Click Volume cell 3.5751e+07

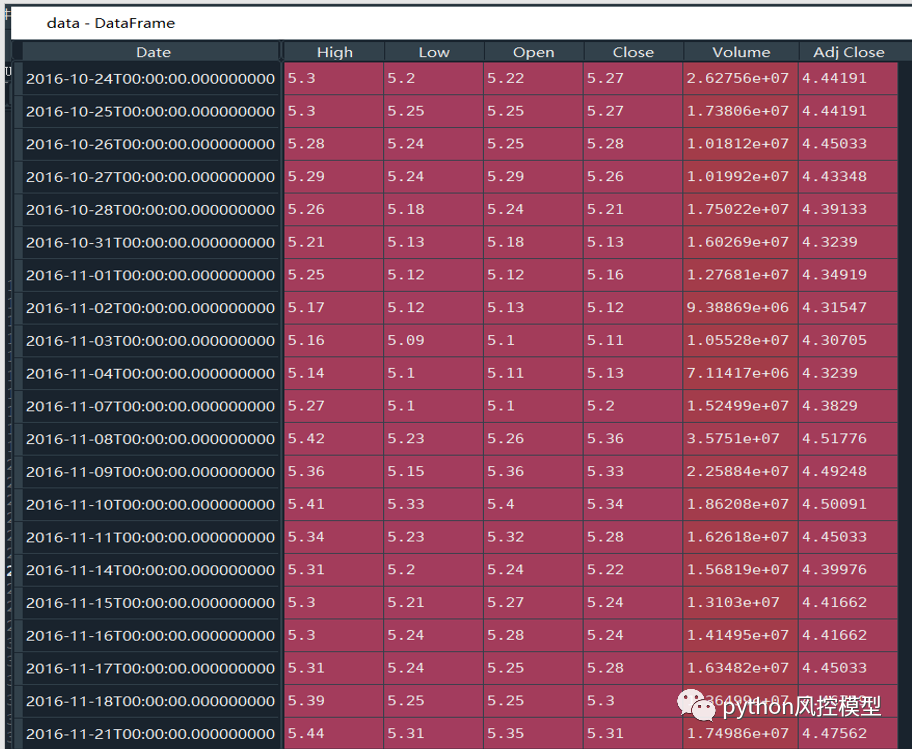click(740, 438)
